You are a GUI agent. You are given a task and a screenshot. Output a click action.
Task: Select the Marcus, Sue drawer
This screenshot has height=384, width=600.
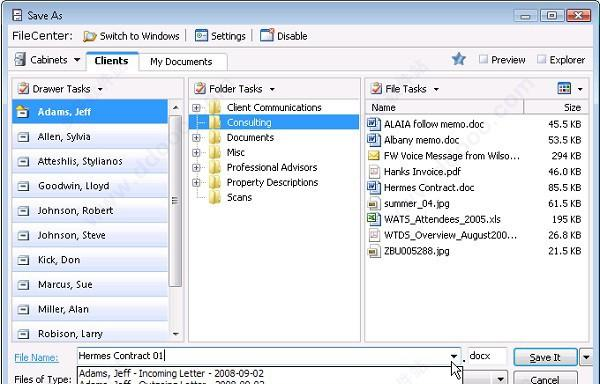(x=90, y=285)
